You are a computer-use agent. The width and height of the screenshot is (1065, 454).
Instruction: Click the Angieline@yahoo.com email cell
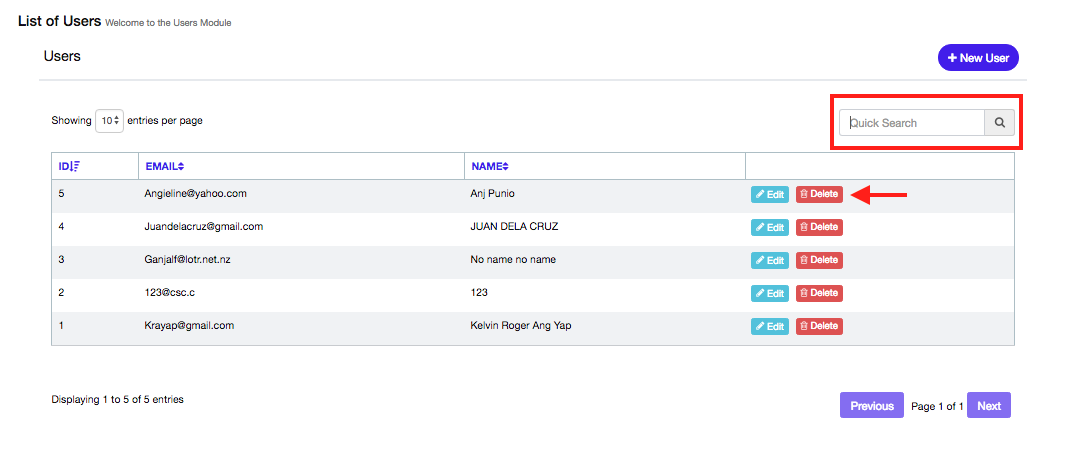[195, 193]
